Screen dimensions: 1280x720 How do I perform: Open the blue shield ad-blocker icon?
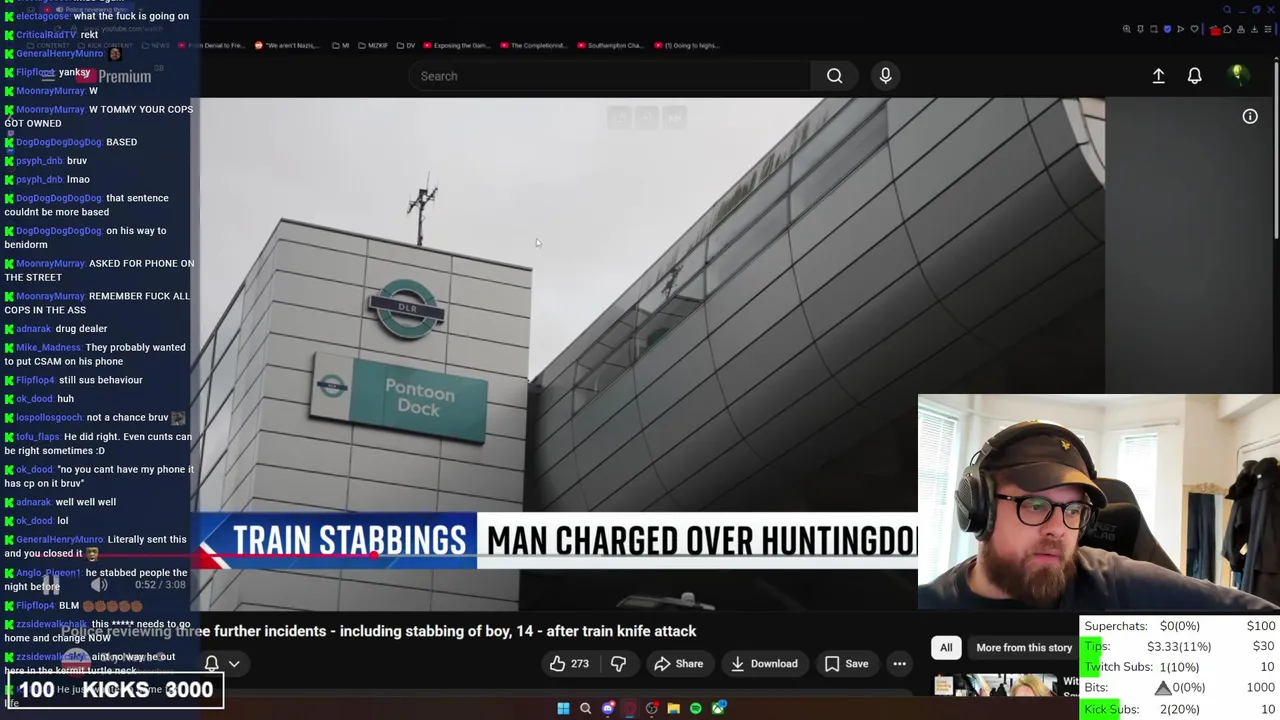coord(1167,29)
